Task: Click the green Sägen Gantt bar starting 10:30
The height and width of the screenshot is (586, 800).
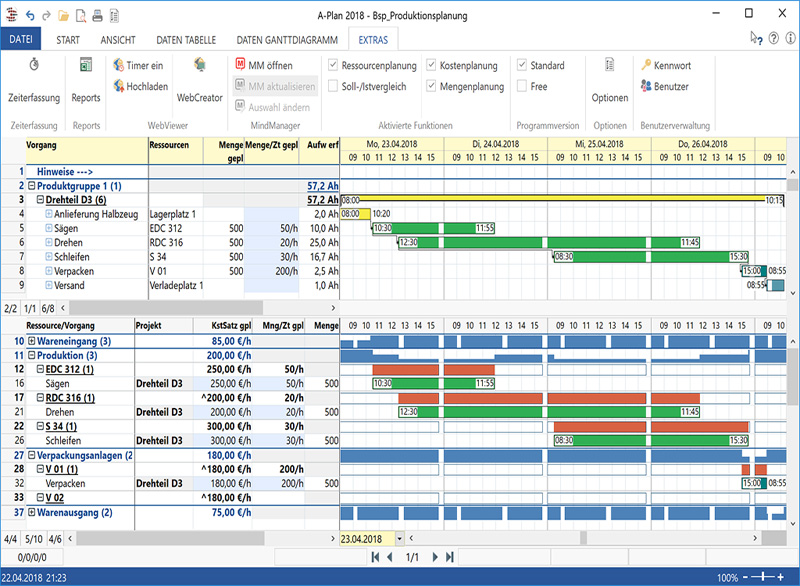Action: click(433, 228)
